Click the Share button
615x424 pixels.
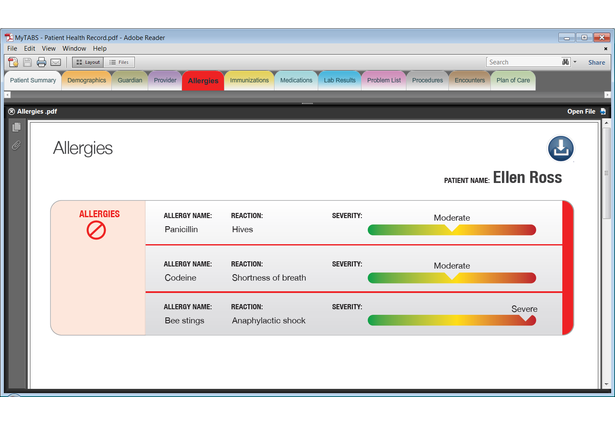(x=596, y=62)
